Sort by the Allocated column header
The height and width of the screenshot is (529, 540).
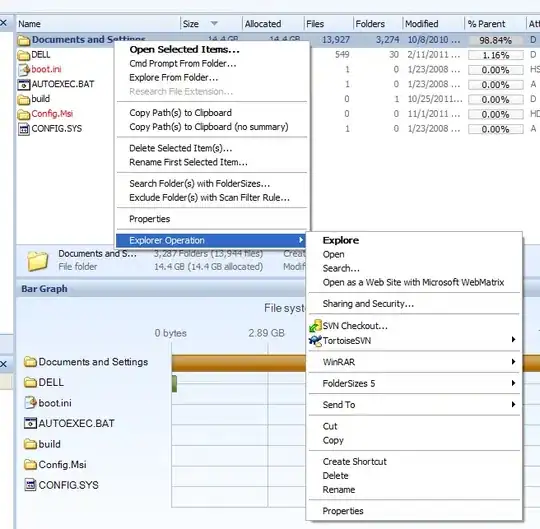pyautogui.click(x=273, y=24)
